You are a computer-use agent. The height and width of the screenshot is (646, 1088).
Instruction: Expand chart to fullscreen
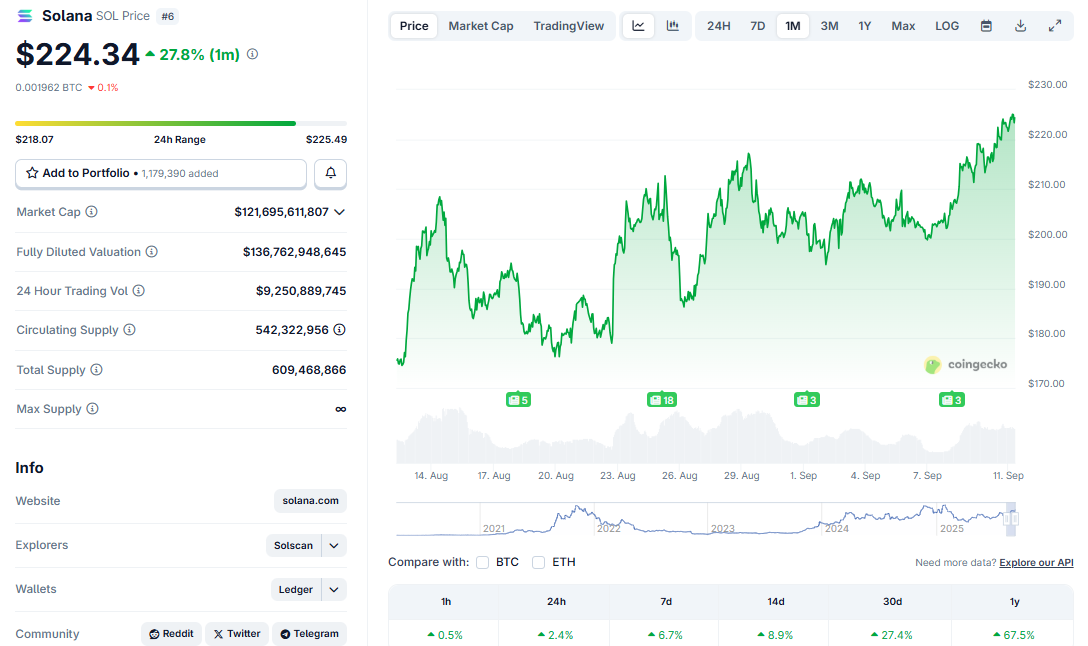coord(1055,26)
